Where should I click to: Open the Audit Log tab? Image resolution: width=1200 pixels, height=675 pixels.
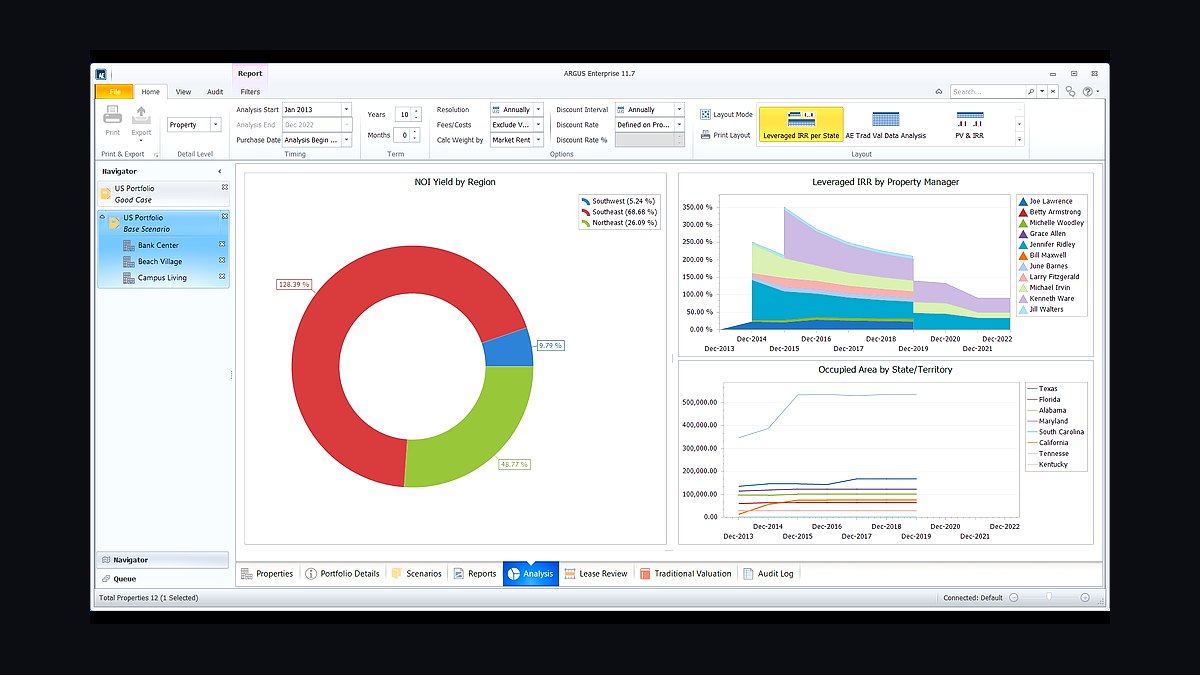769,573
